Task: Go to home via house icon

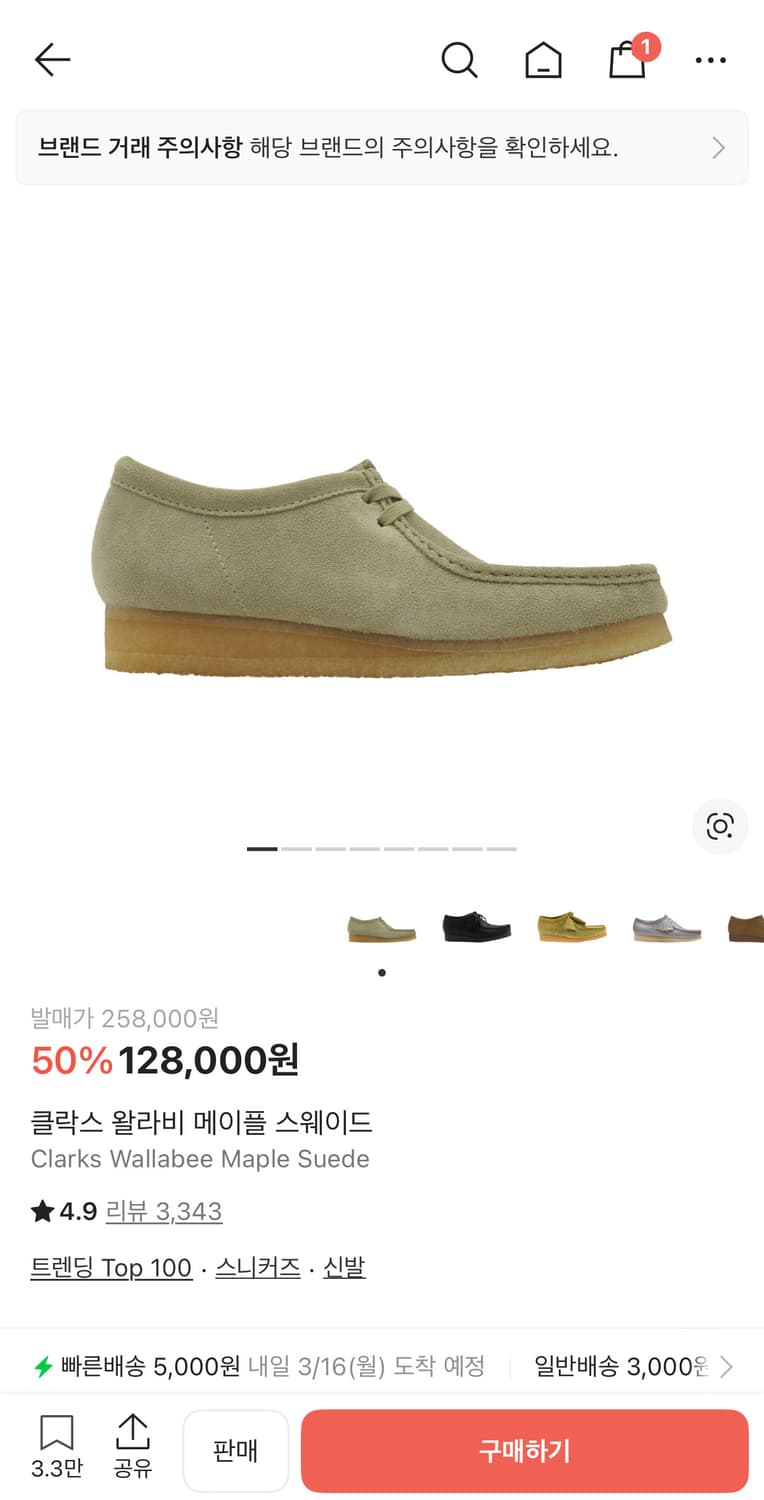Action: click(543, 60)
